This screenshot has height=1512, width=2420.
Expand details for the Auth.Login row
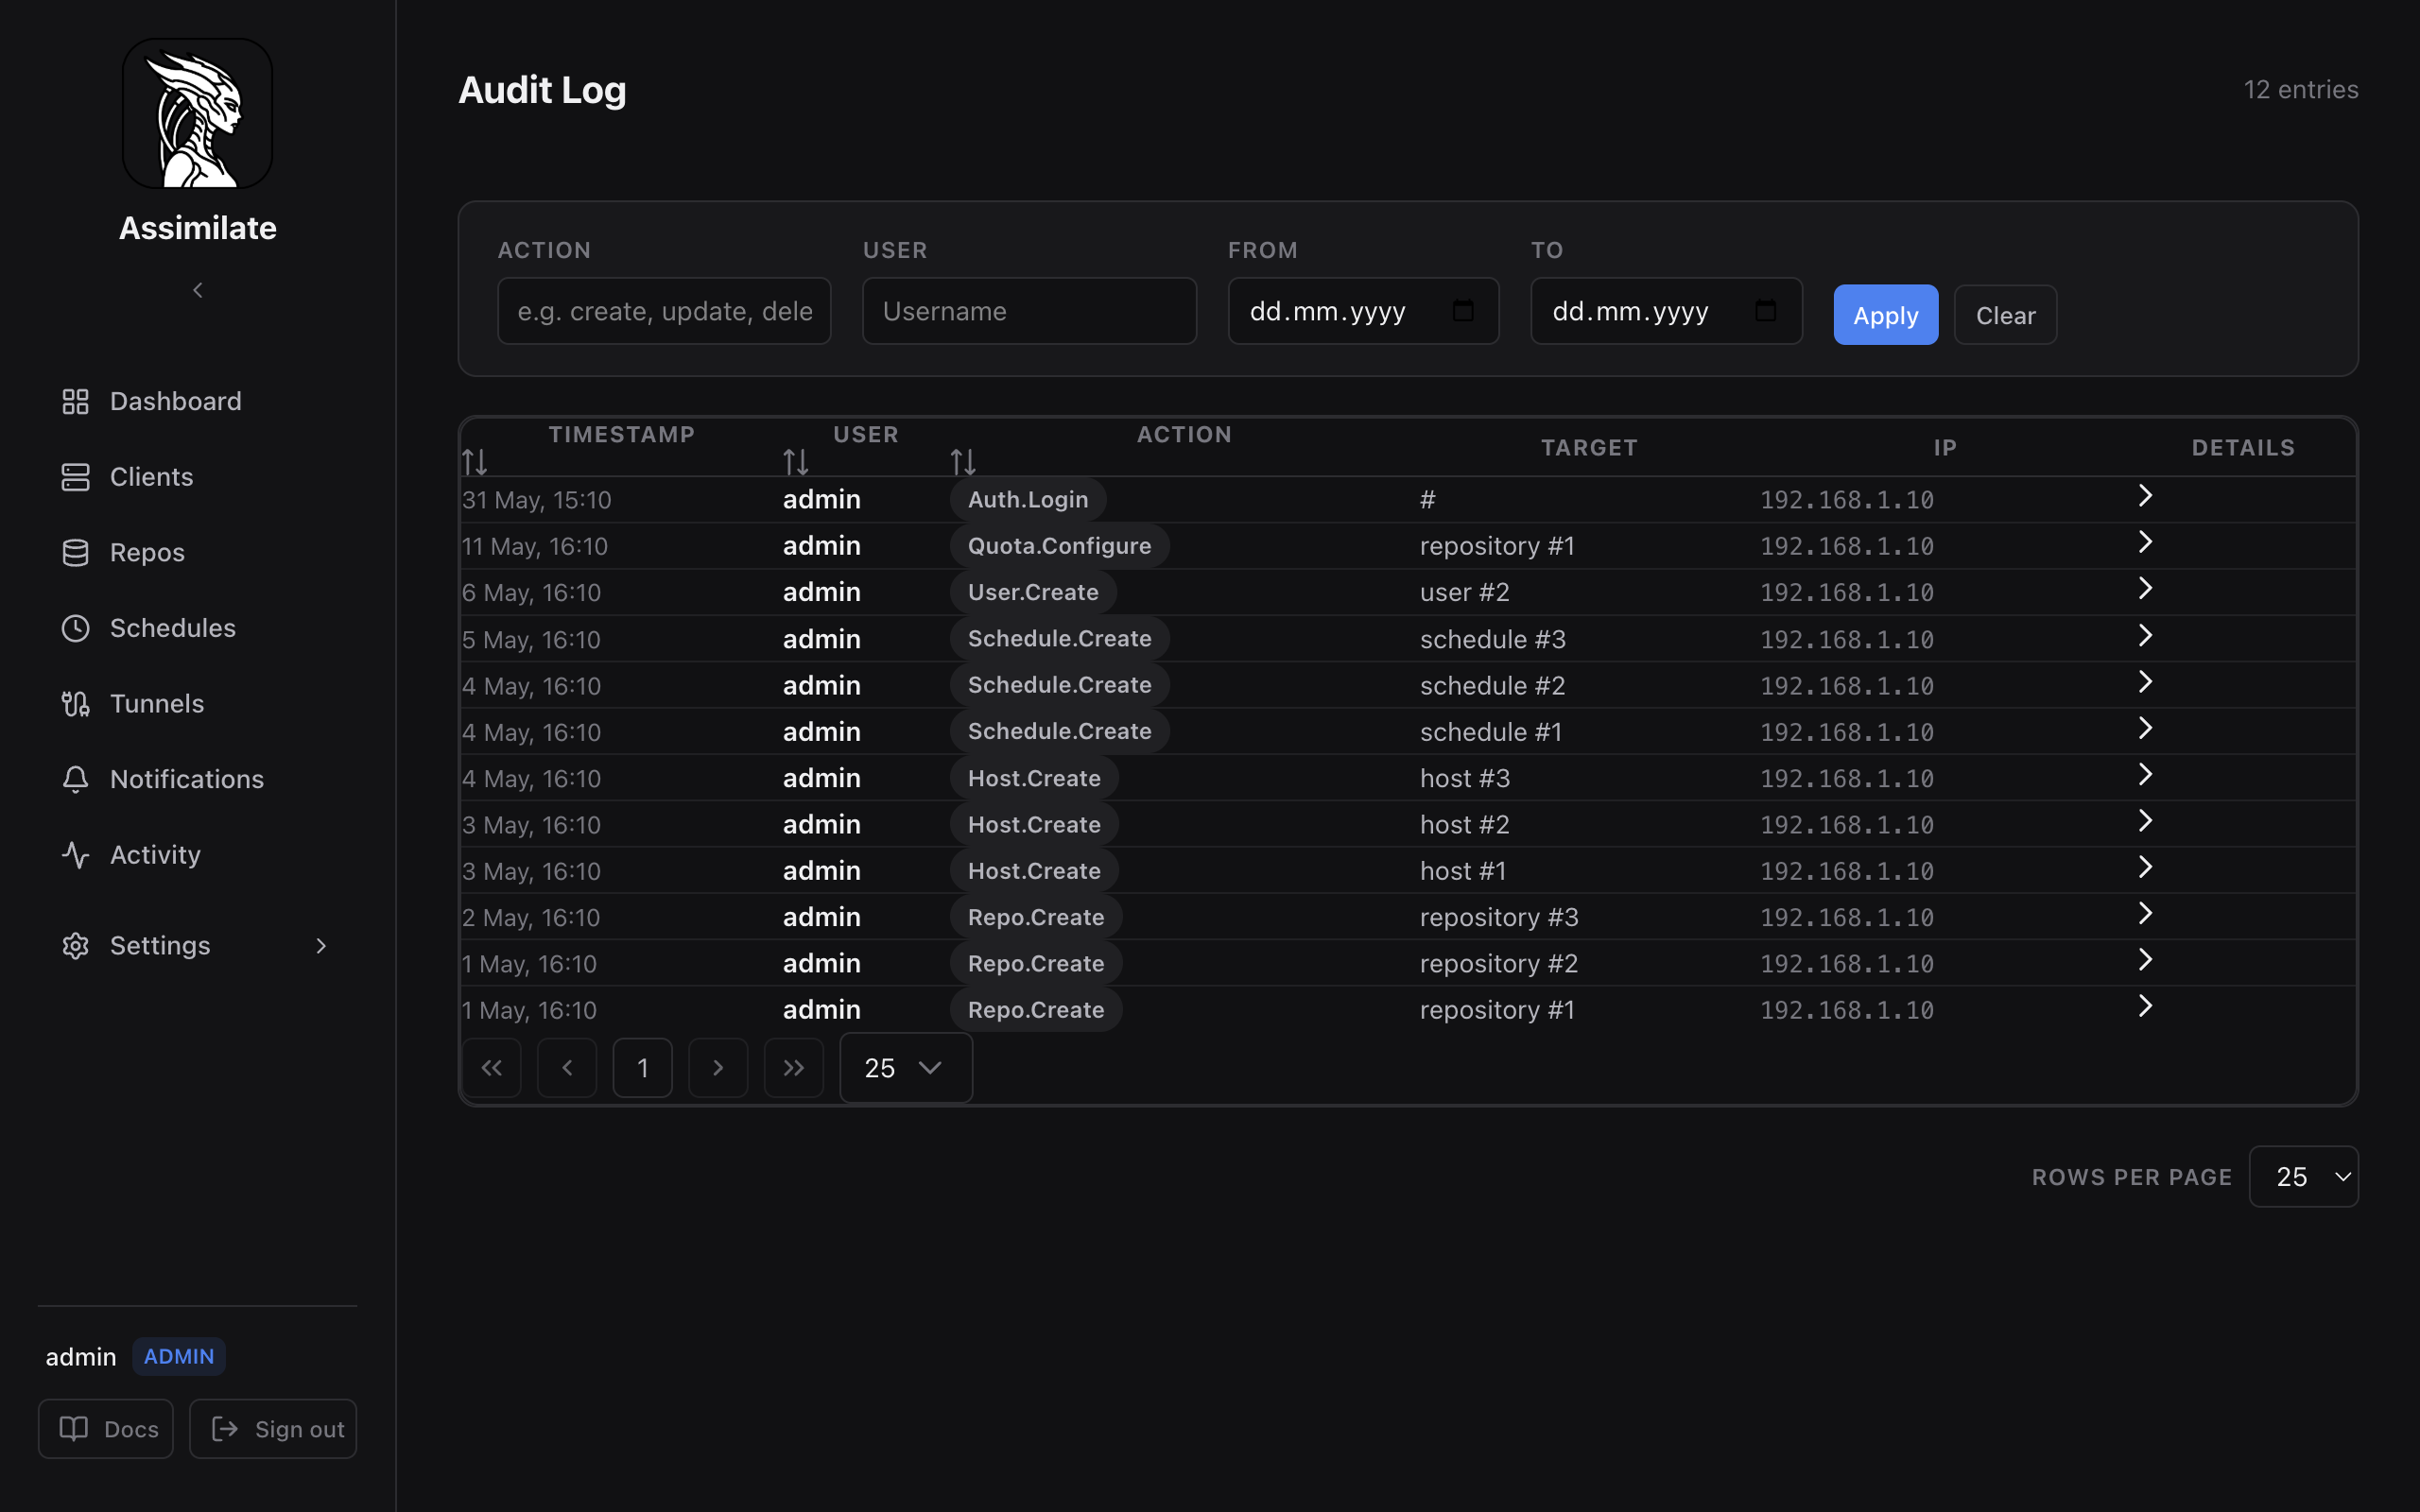[x=2145, y=496]
